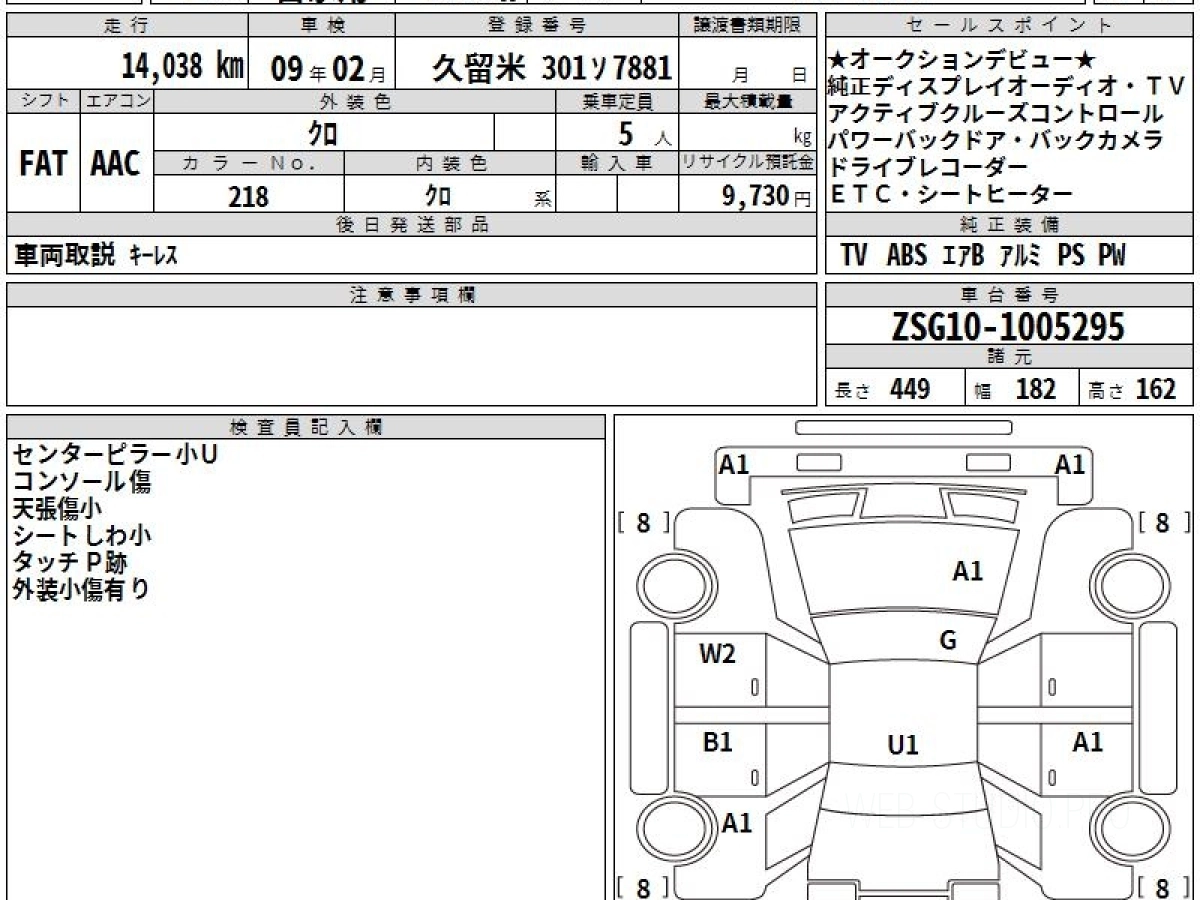Viewport: 1200px width, 900px height.
Task: Click パワーバックドア・バックカメラ line
Action: 996,141
